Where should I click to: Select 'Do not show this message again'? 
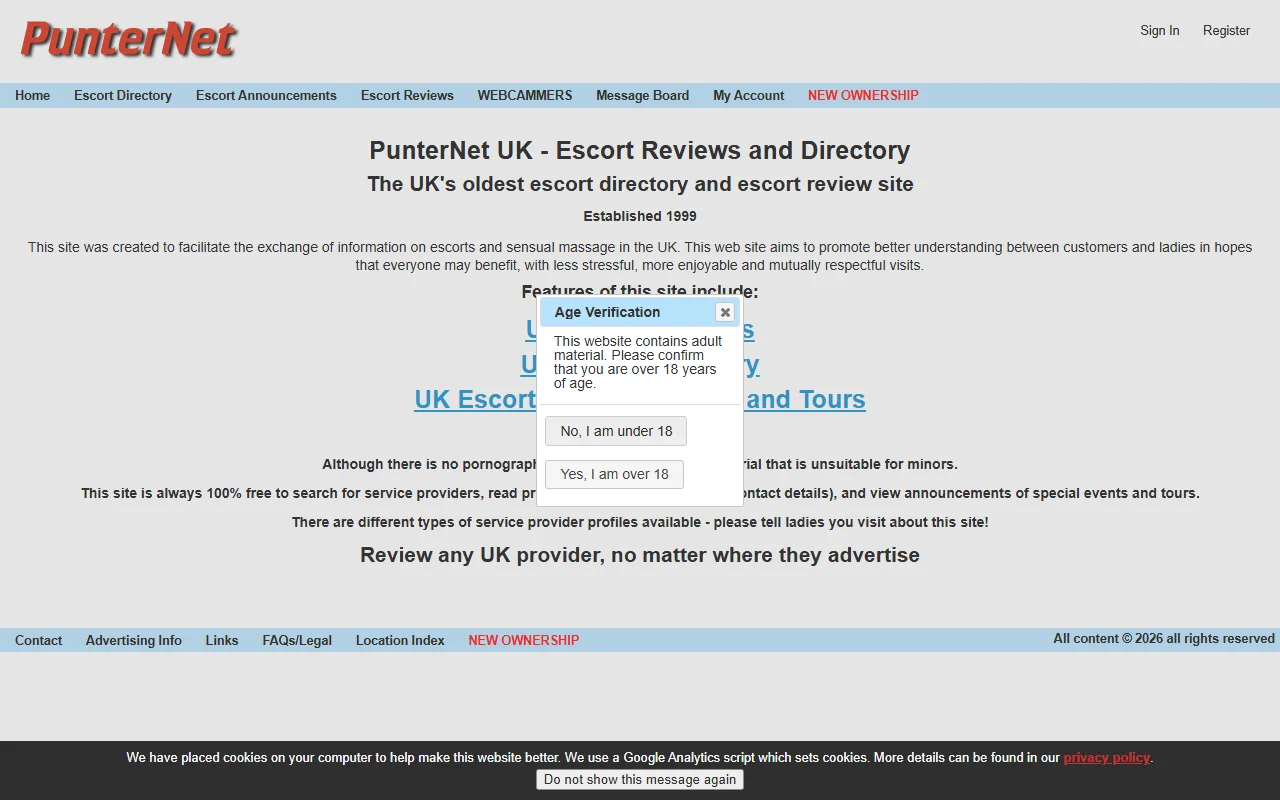point(639,779)
